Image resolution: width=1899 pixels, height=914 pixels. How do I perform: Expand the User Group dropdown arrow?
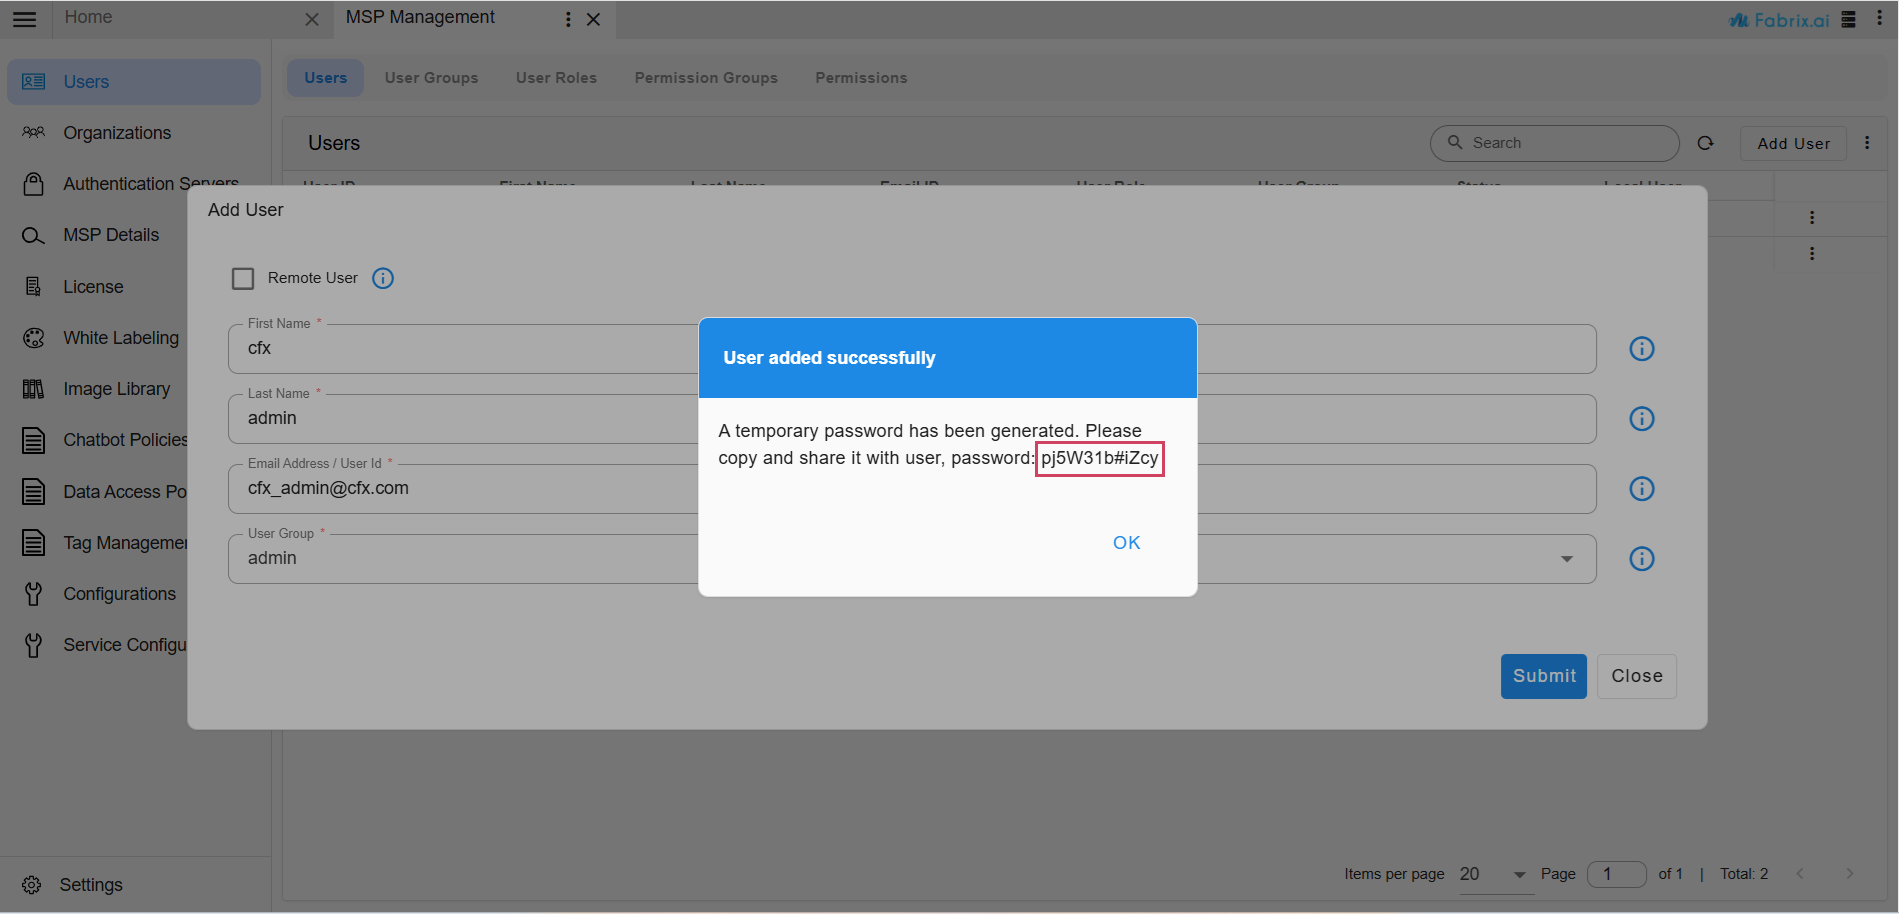coord(1567,559)
